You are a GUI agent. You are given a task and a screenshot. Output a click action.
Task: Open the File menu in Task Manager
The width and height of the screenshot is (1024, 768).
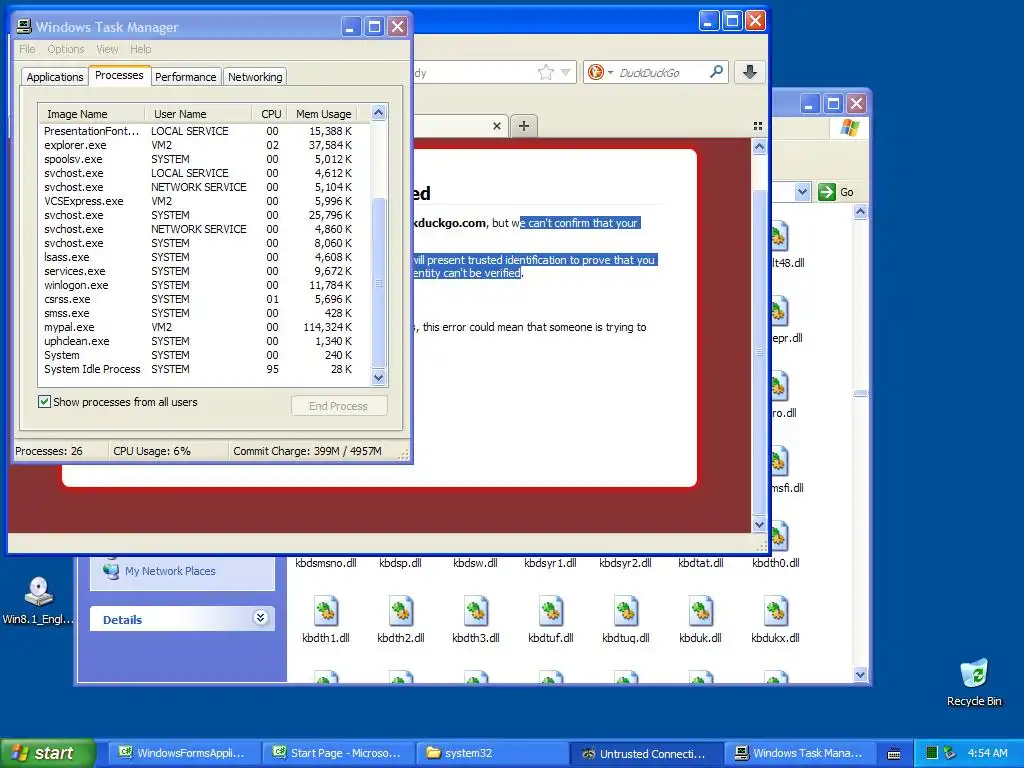pos(27,49)
